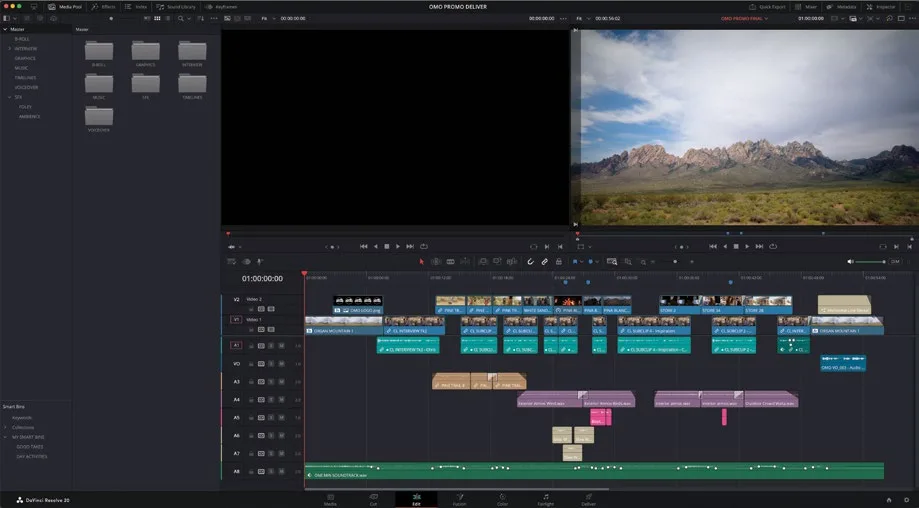Open the Effects panel
Screen dimensions: 919x508
click(103, 6)
